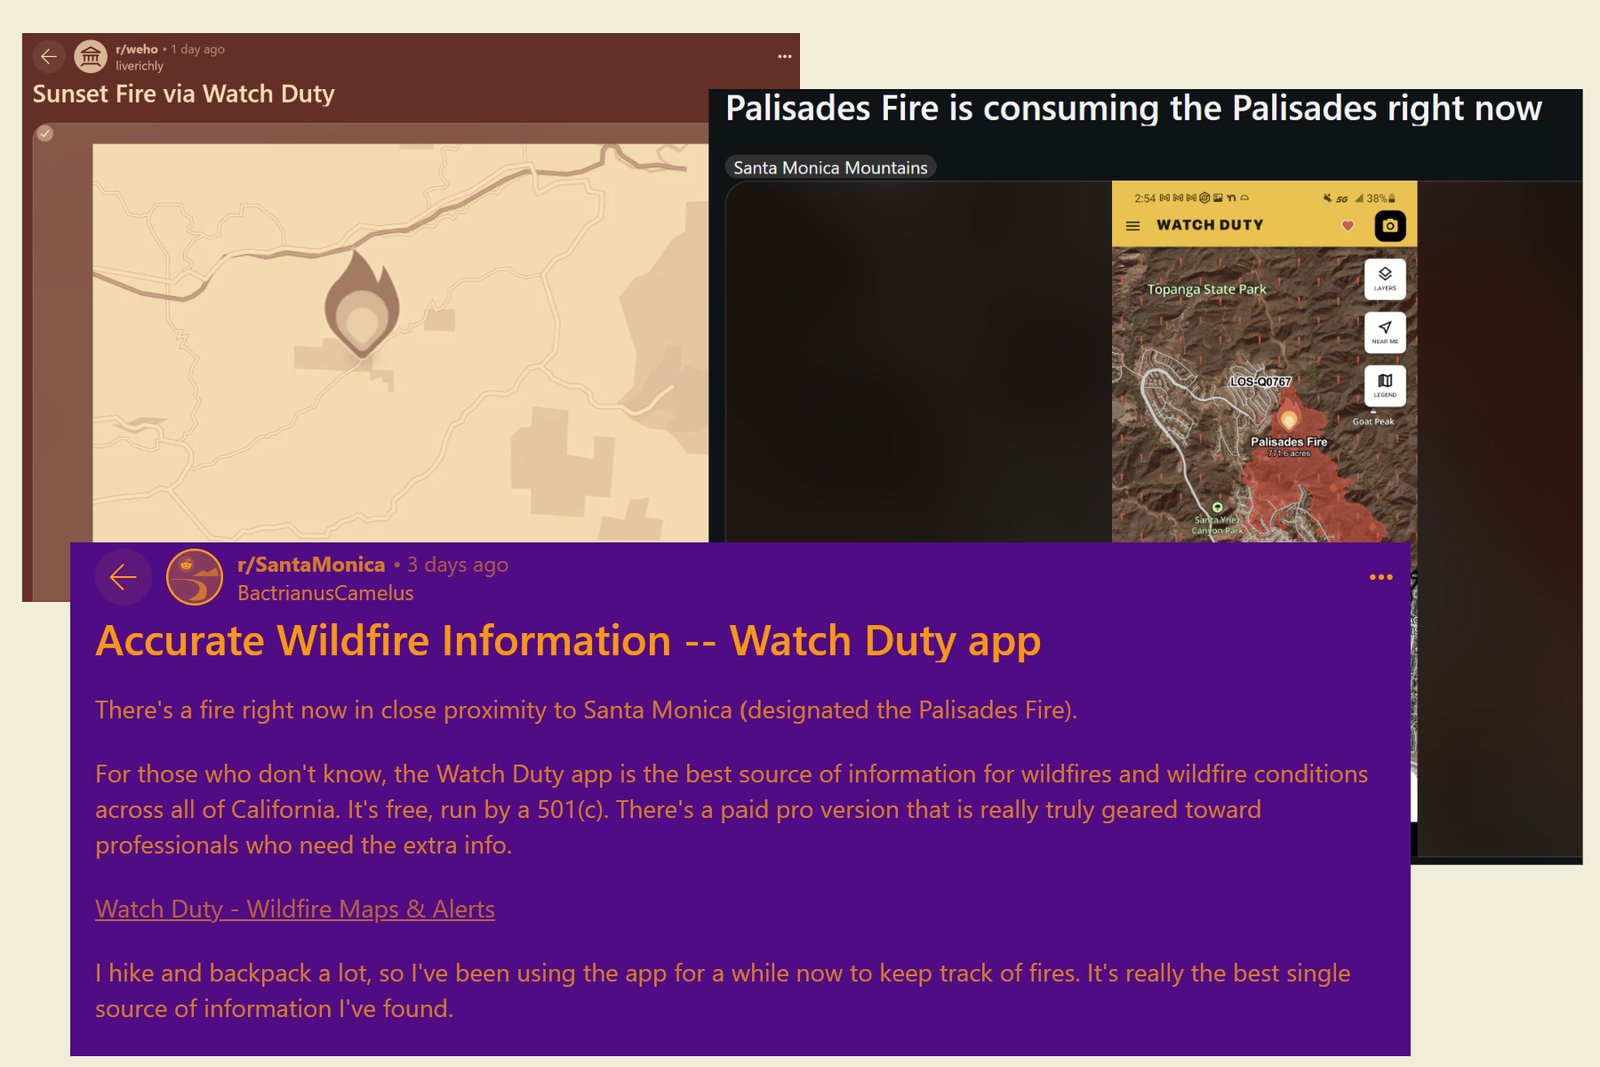Screen dimensions: 1600x1067
Task: Follow Watch Duty - Wildfire Maps & Alerts link
Action: tap(295, 909)
